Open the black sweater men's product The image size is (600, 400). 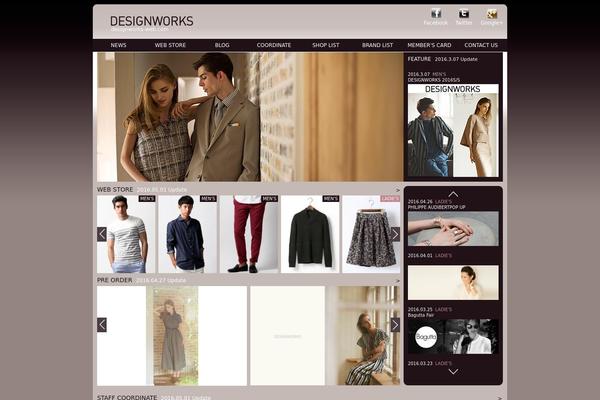(x=310, y=234)
